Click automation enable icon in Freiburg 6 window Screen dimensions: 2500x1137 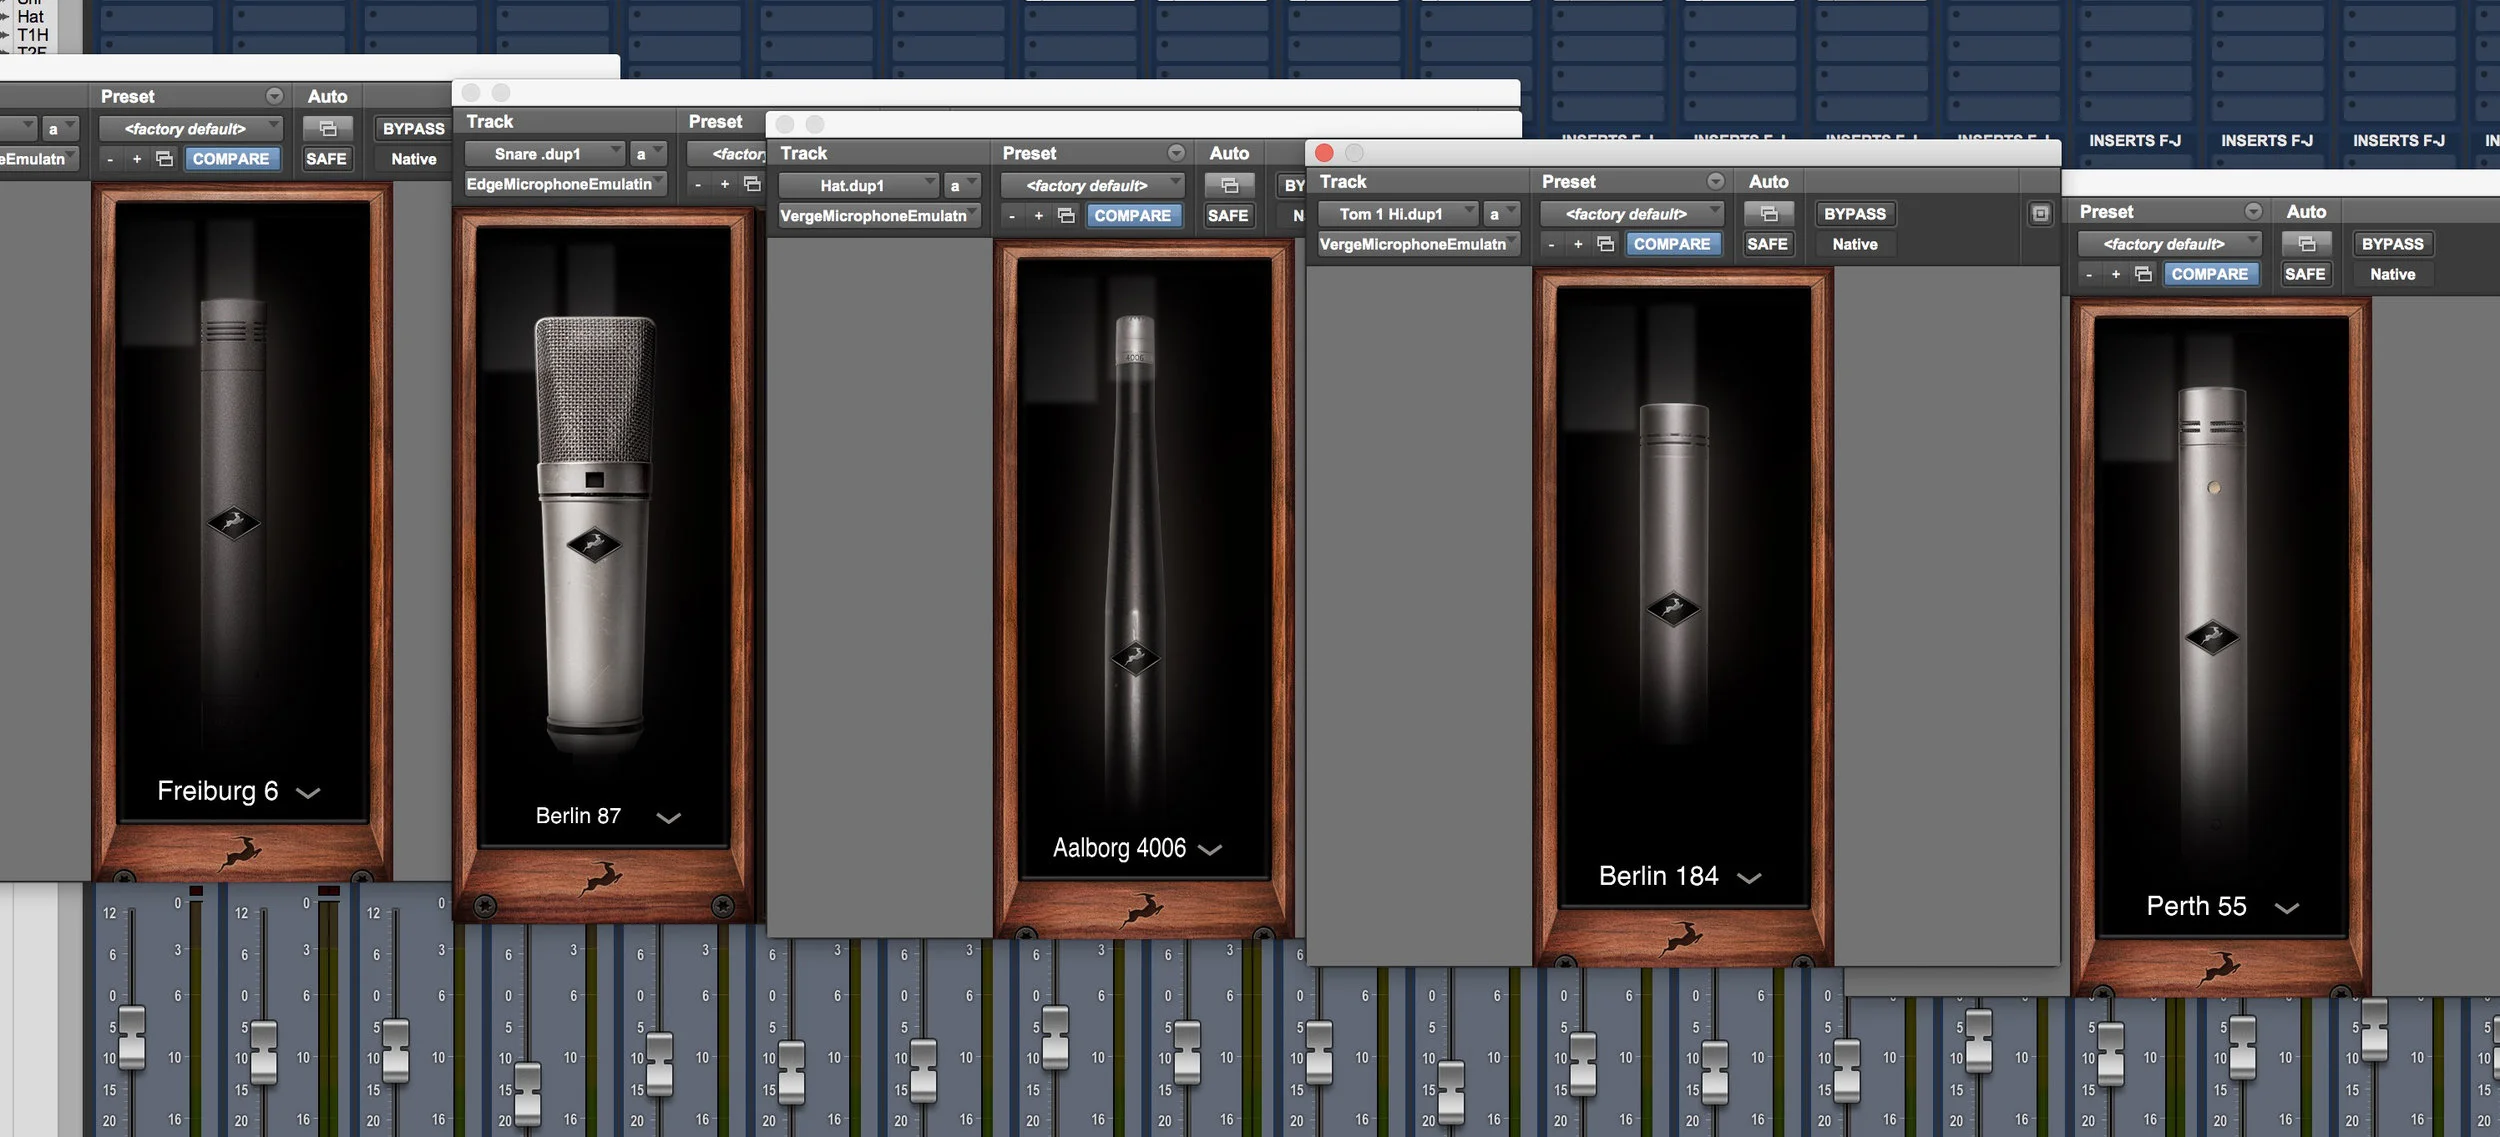327,128
